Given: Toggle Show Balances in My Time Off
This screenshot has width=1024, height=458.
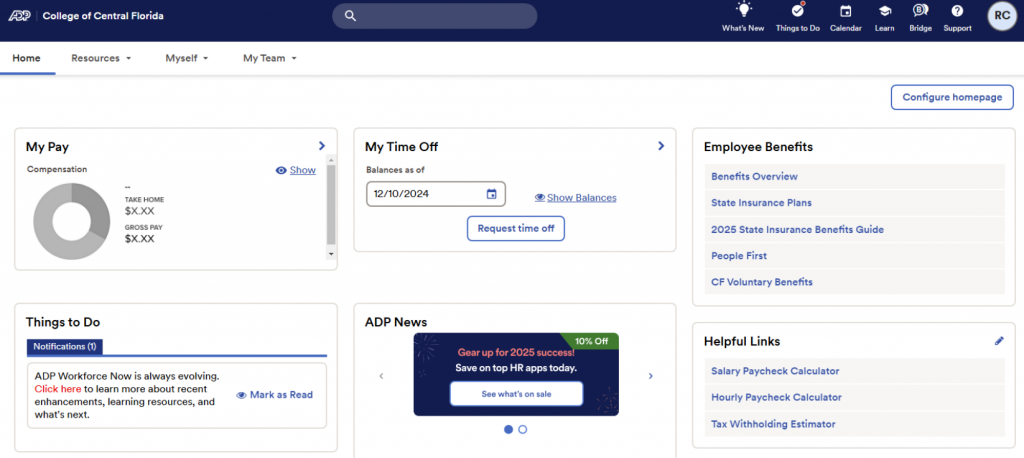Looking at the screenshot, I should point(576,198).
